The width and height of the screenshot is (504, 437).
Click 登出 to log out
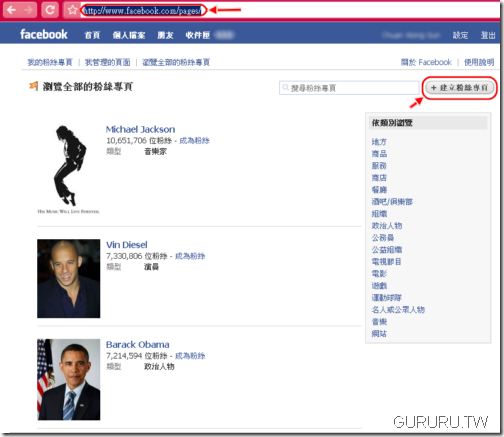coord(488,35)
